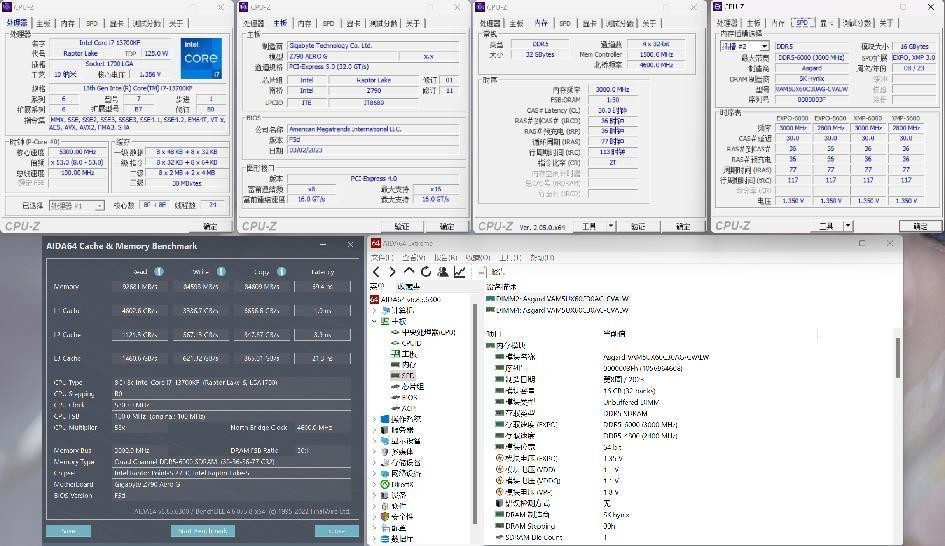This screenshot has height=546, width=945.
Task: Select the DIMM2 Asgard device row
Action: 560,298
